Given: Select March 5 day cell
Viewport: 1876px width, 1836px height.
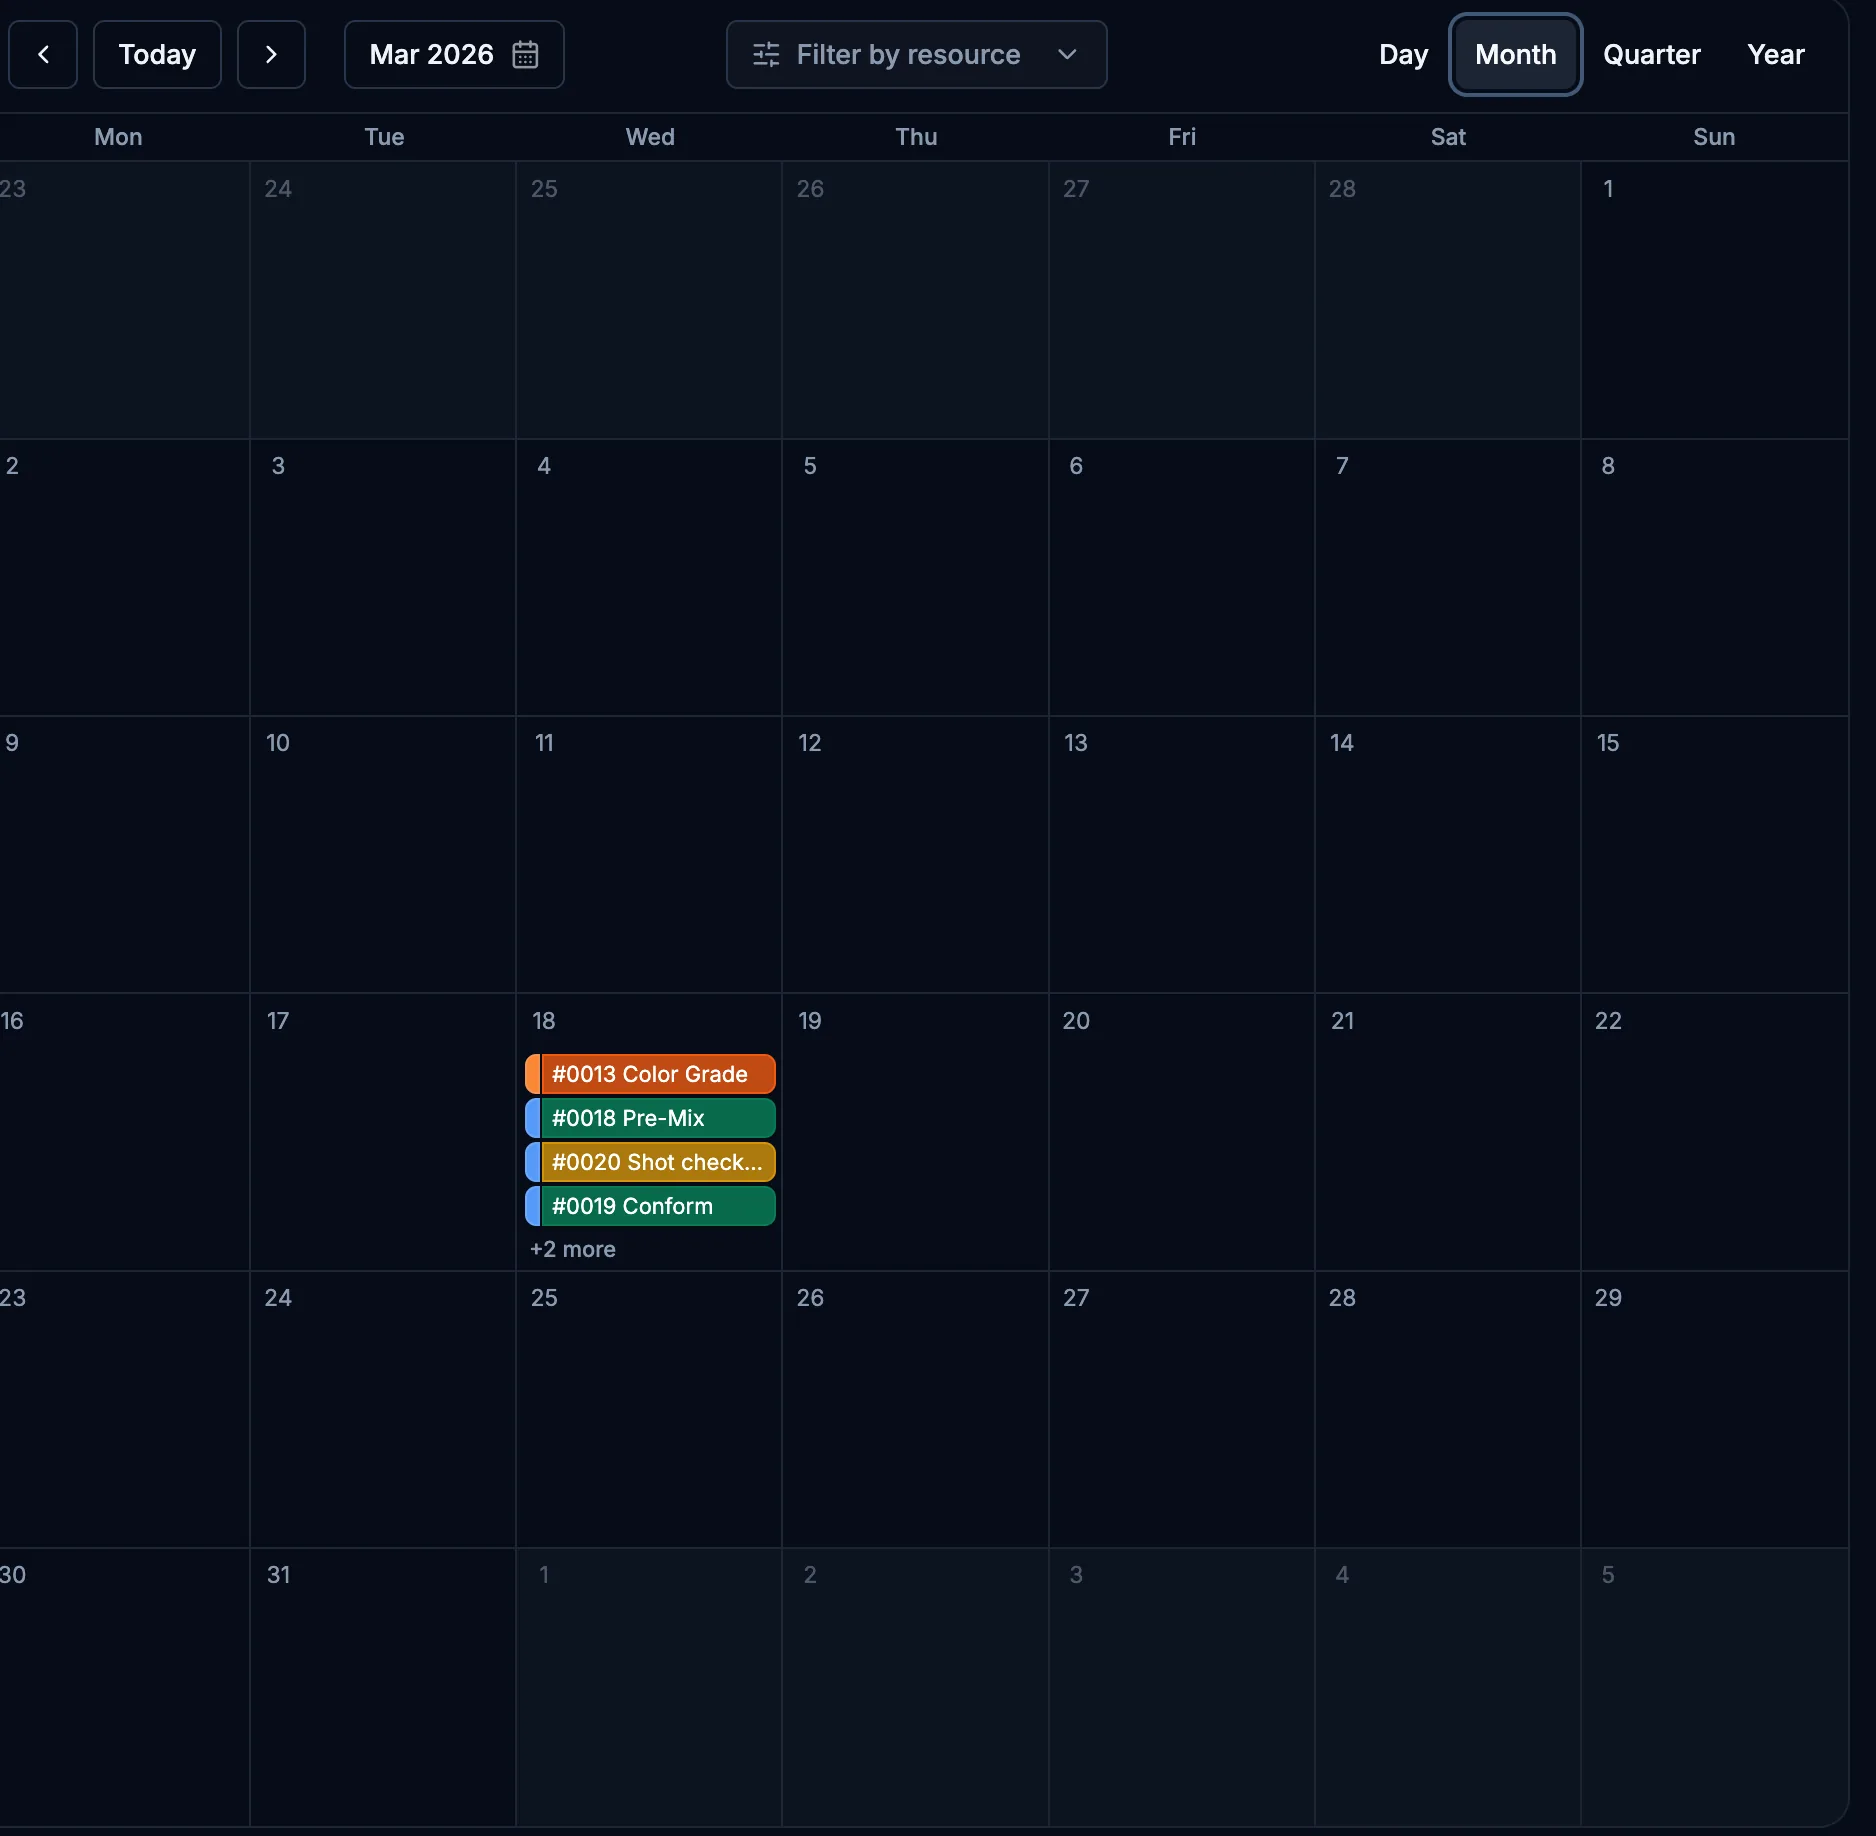Looking at the screenshot, I should (x=915, y=577).
